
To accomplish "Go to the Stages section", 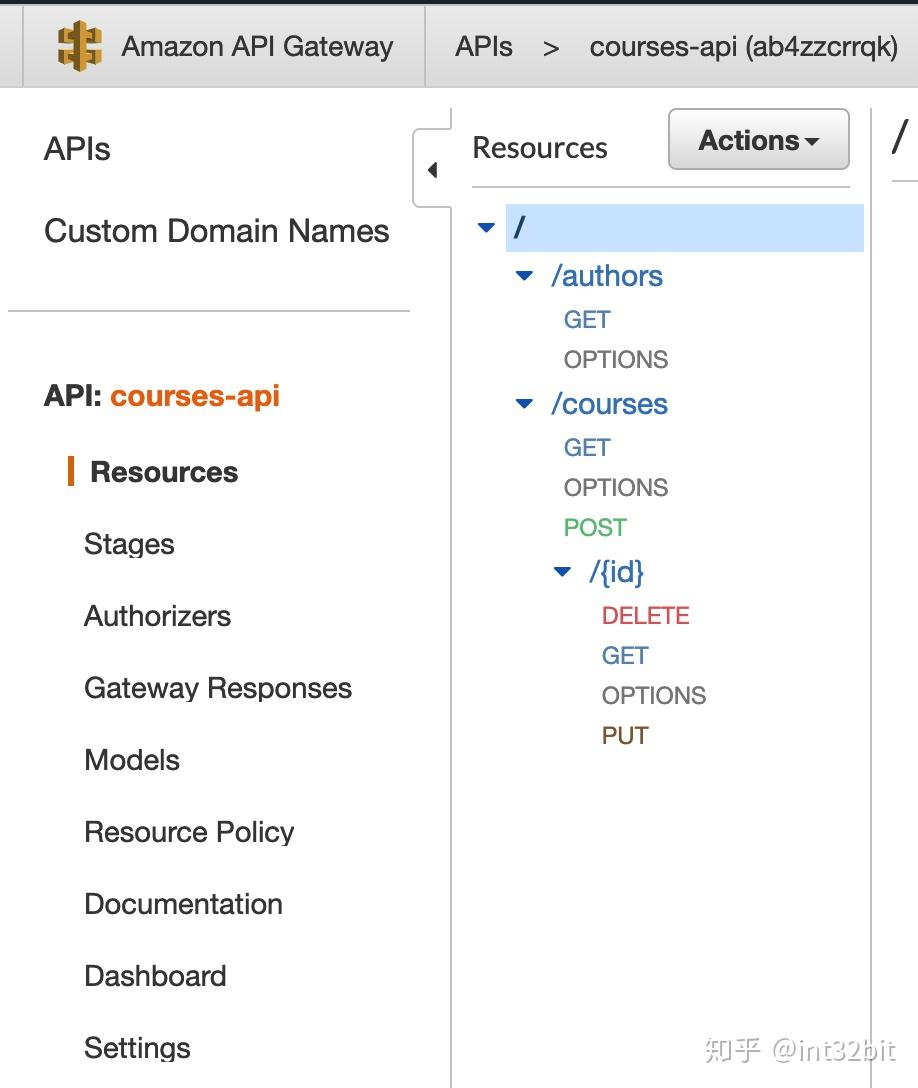I will pyautogui.click(x=129, y=544).
